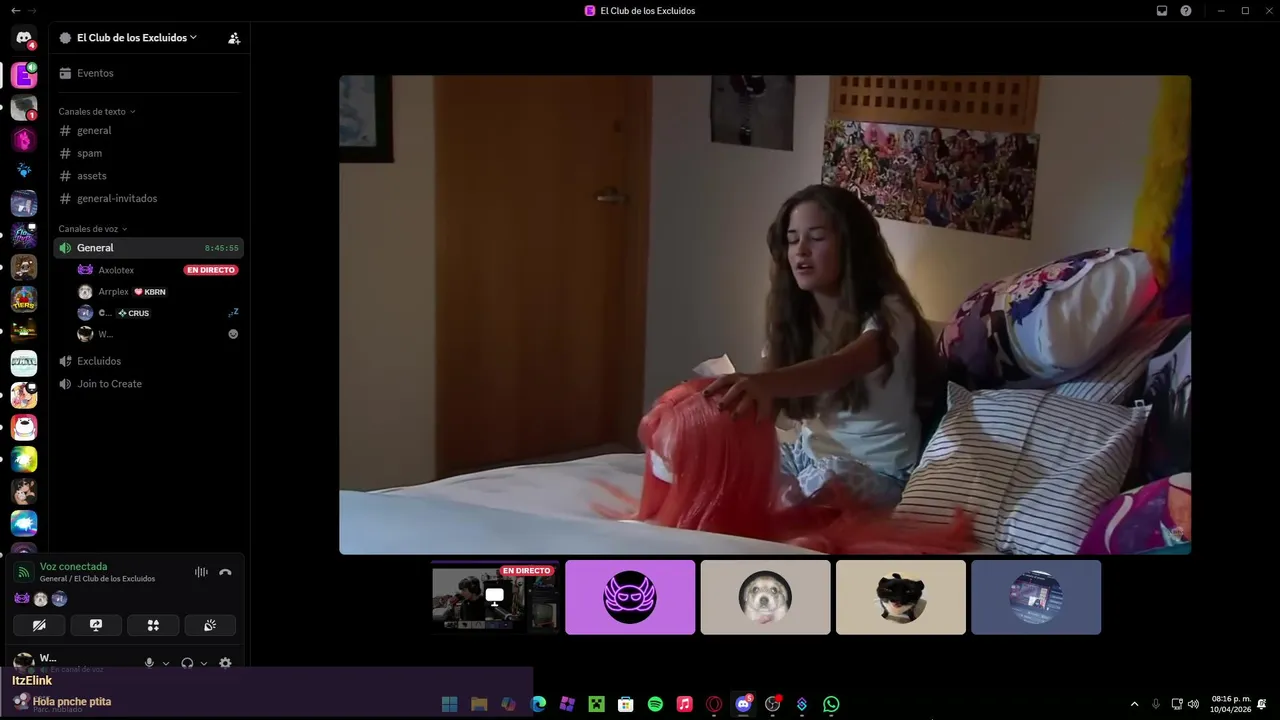
Task: Select the black-hat avatar participant tile
Action: (901, 597)
